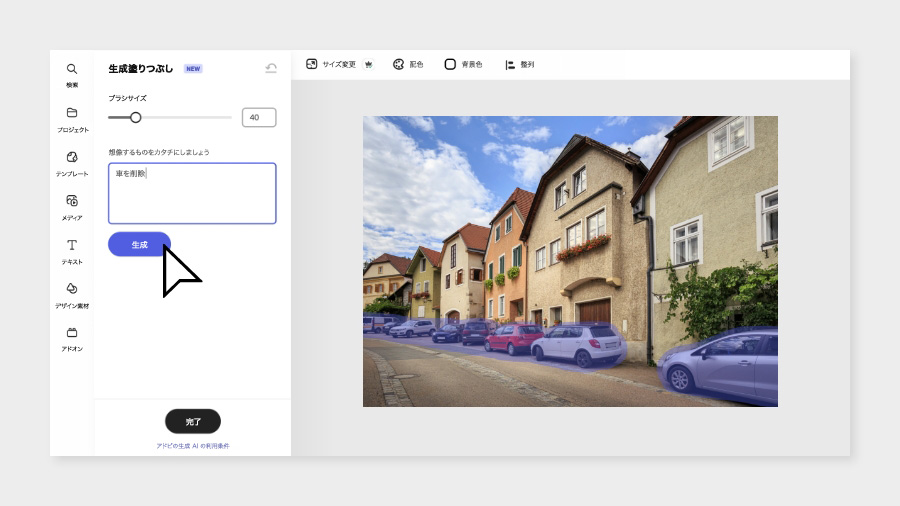Click the 整列 label in the top toolbar
This screenshot has height=506, width=900.
[x=527, y=65]
